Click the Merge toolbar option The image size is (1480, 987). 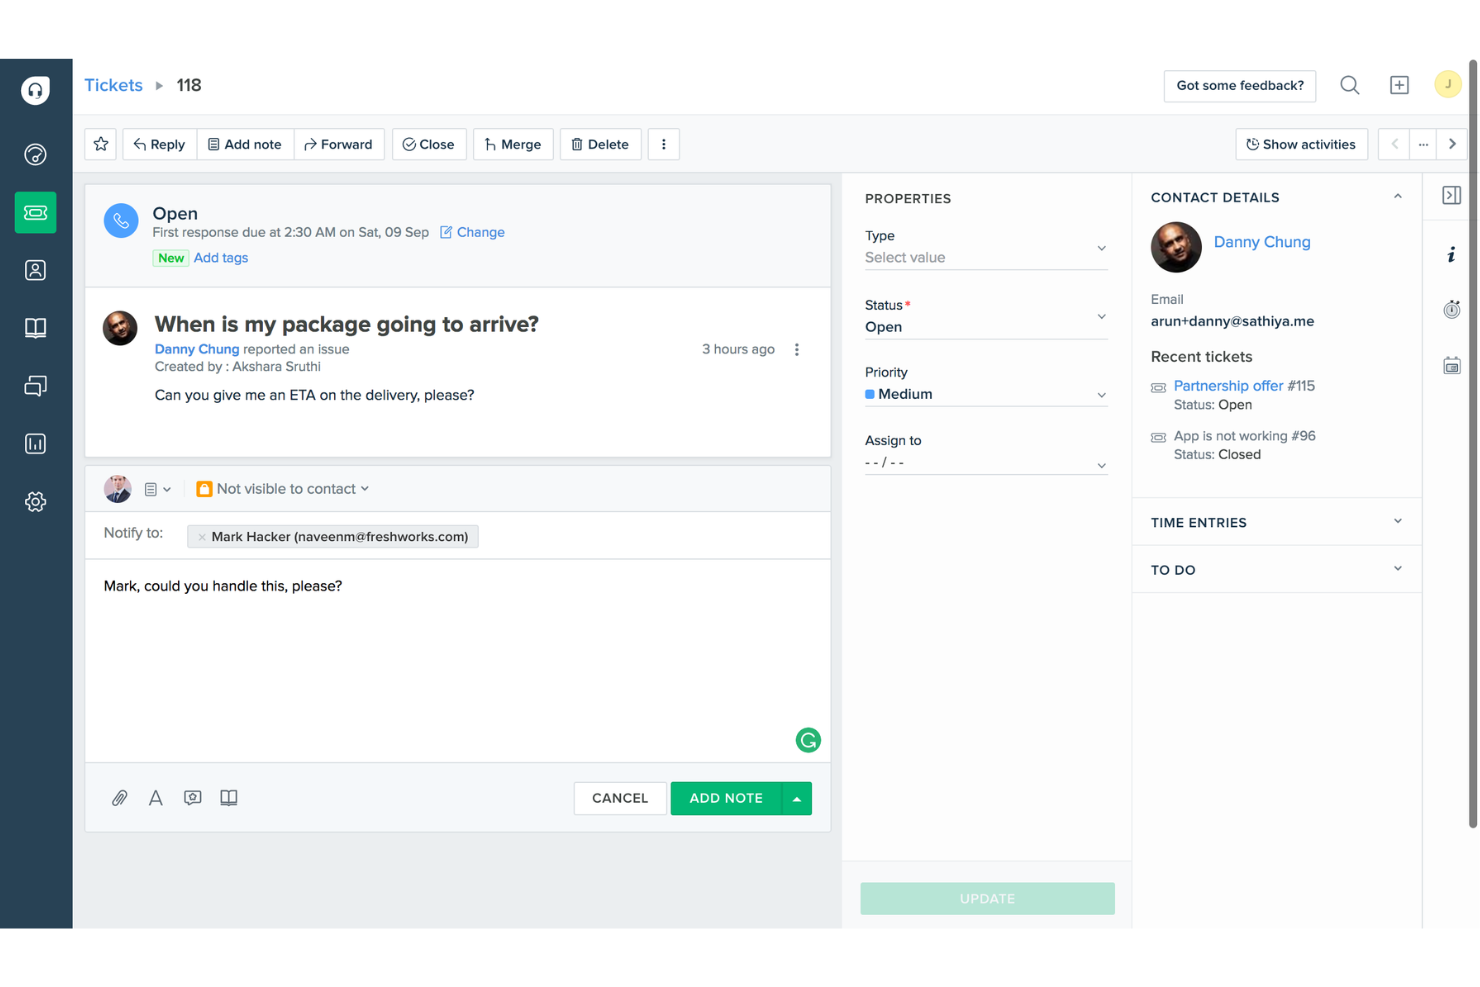[x=513, y=144]
